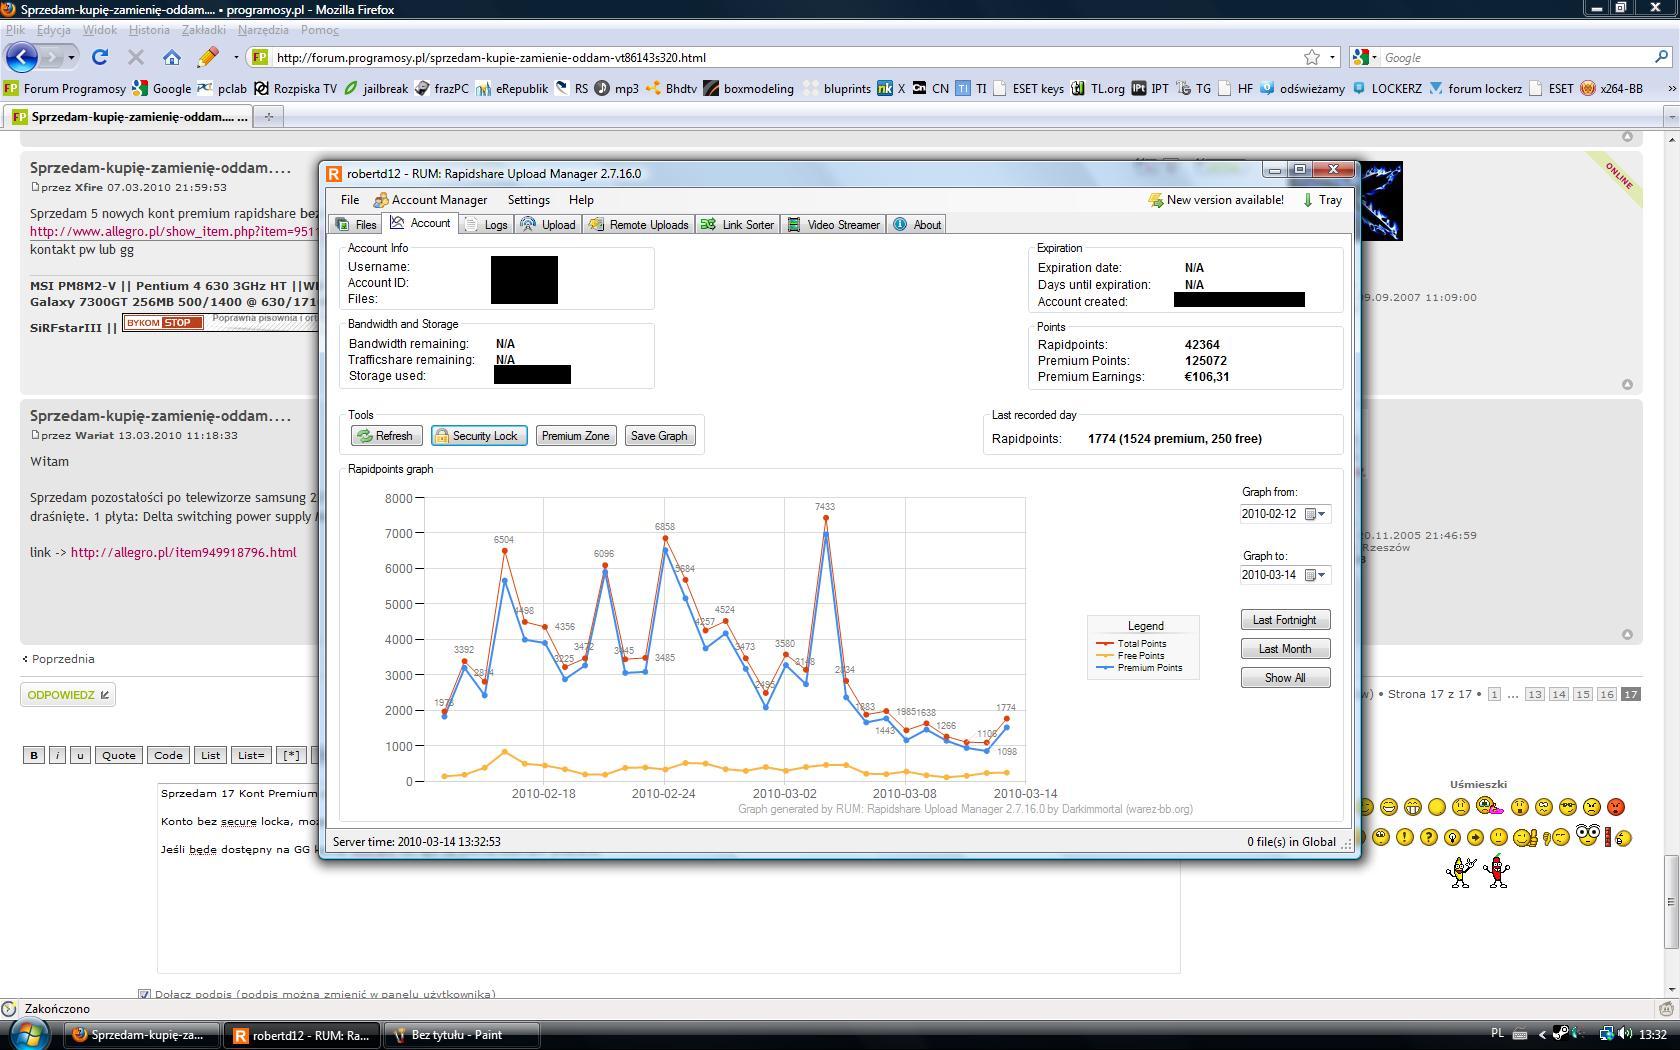The width and height of the screenshot is (1680, 1050).
Task: Click Security Lock button
Action: (479, 436)
